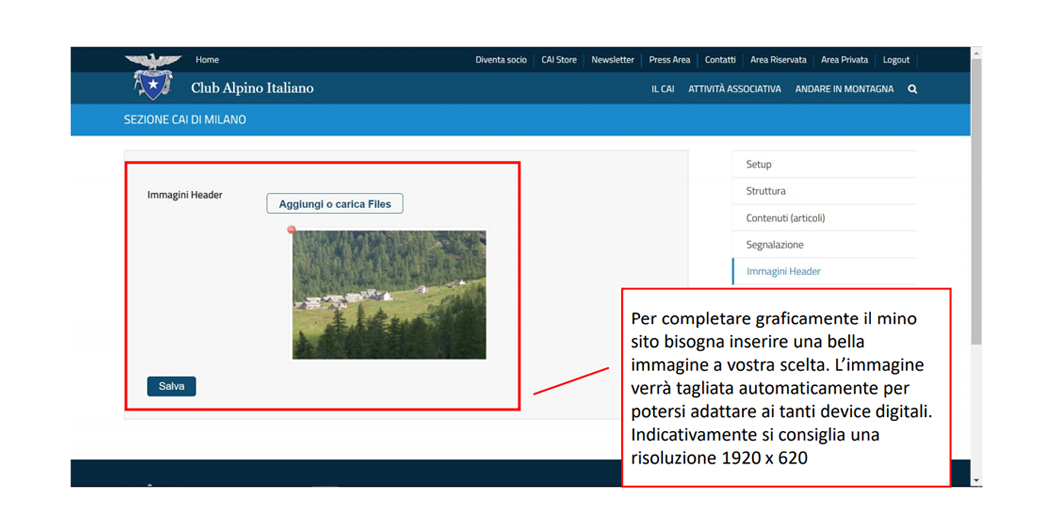The image size is (1042, 530).
Task: Click the Club Alpino Italiano eagle logo
Action: [153, 76]
